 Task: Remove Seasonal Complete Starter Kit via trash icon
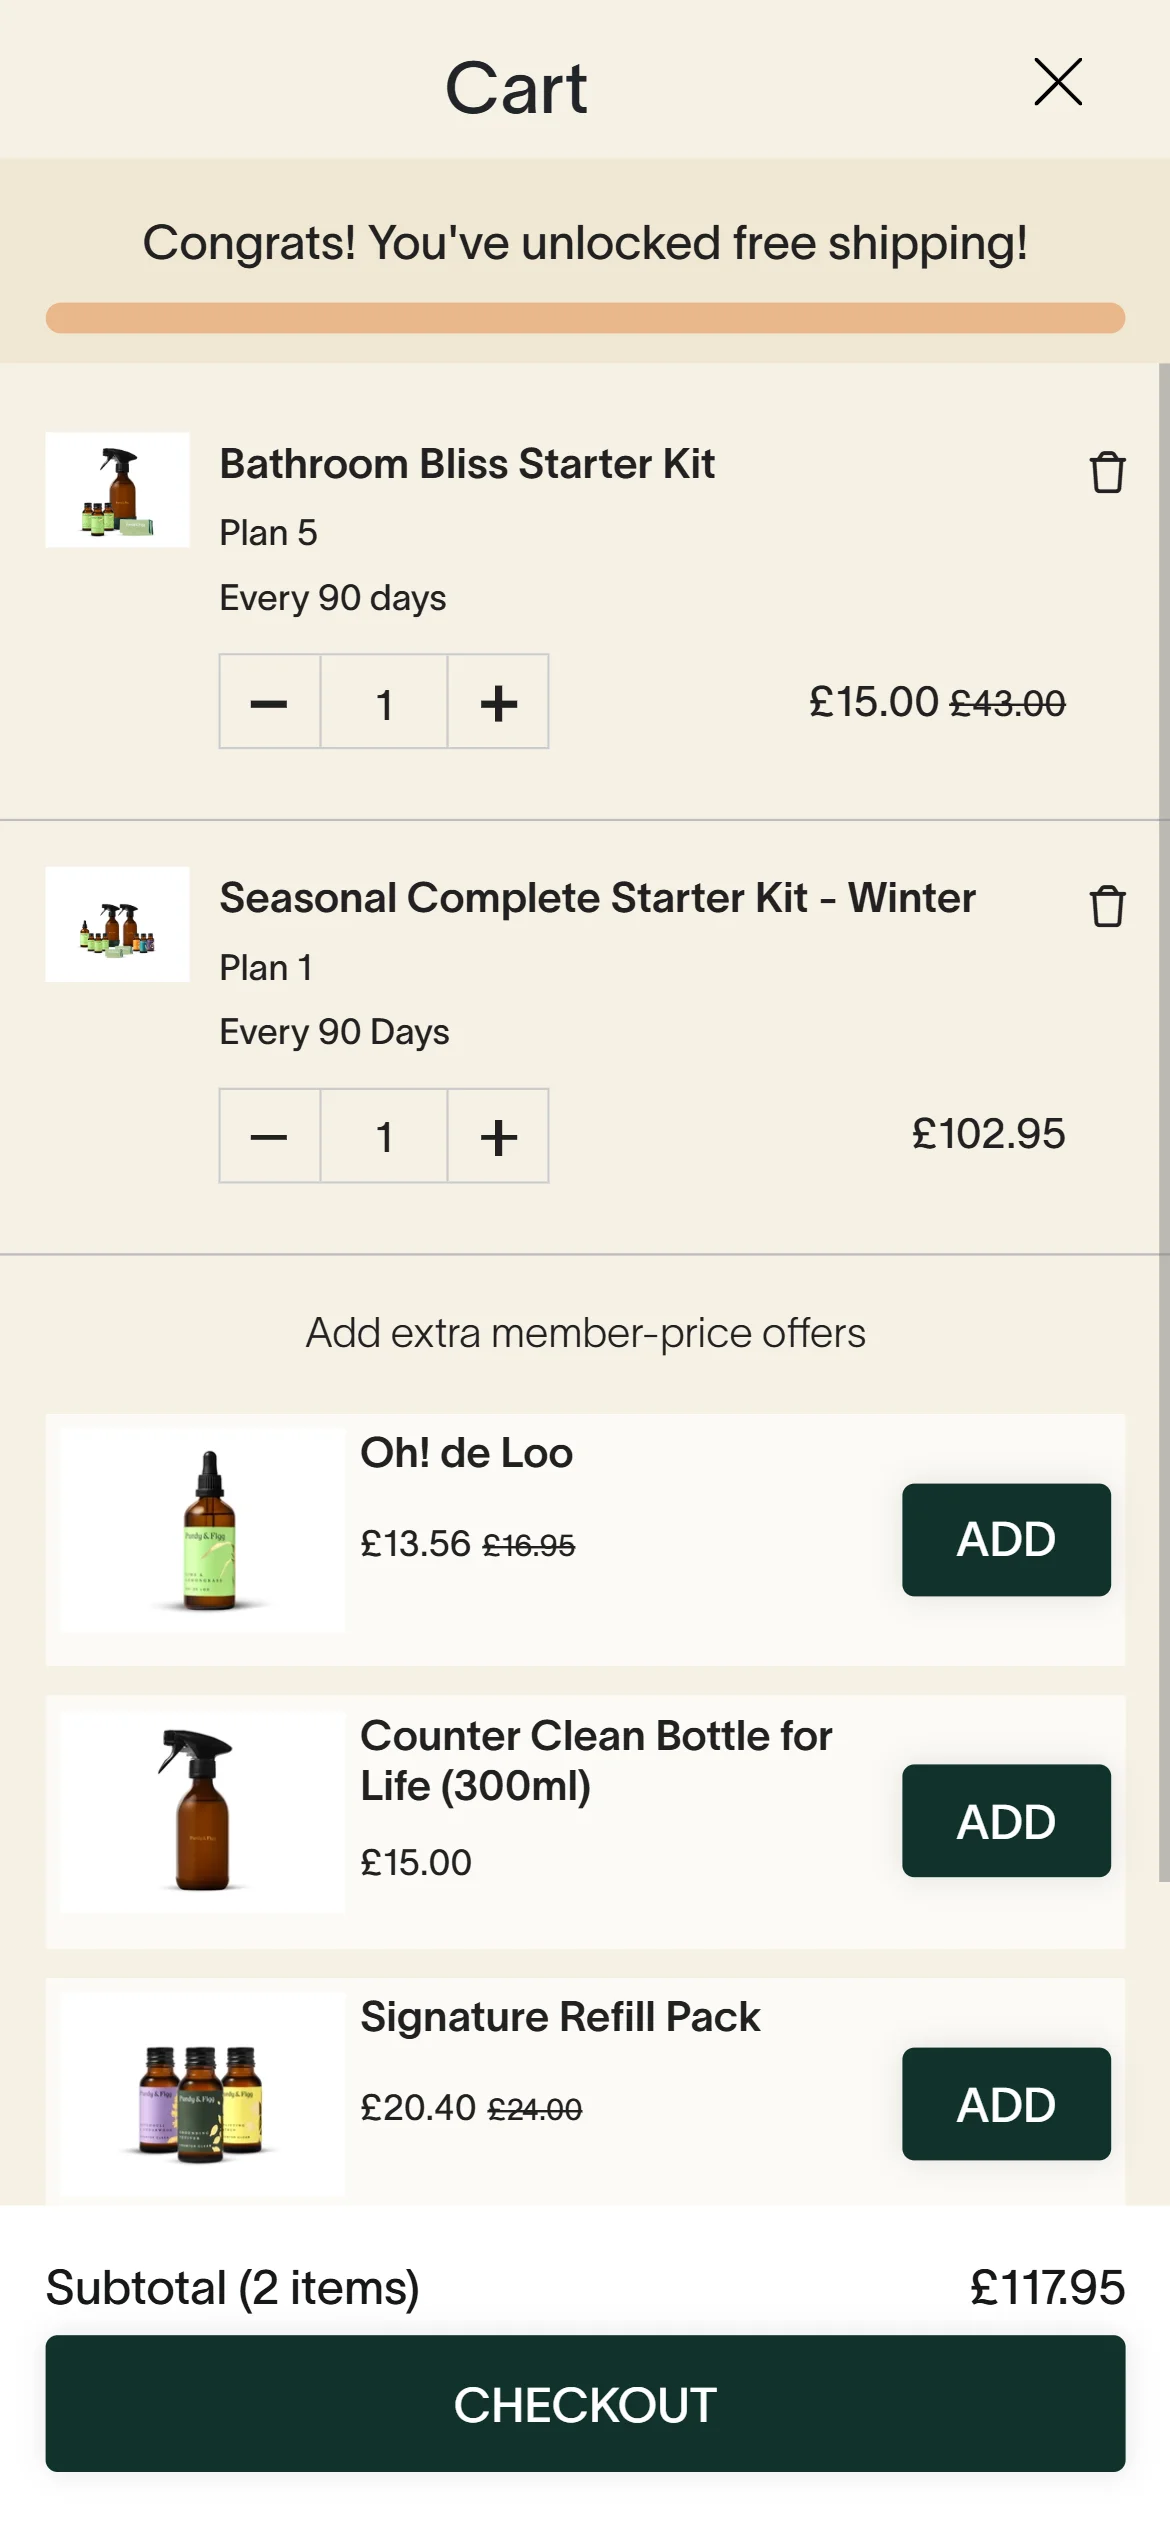1107,906
